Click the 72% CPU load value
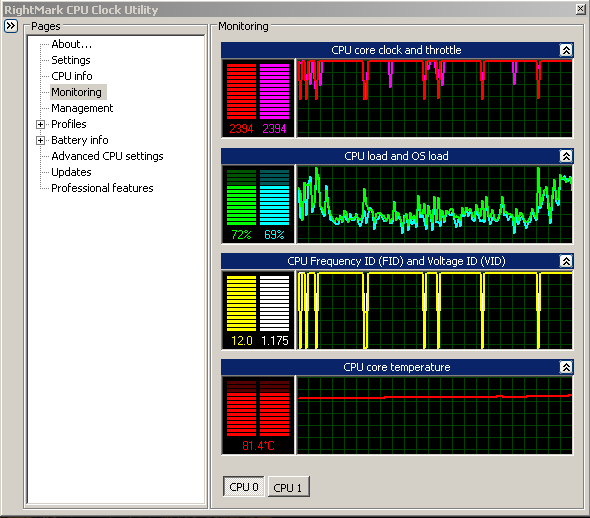This screenshot has width=590, height=518. pos(241,235)
